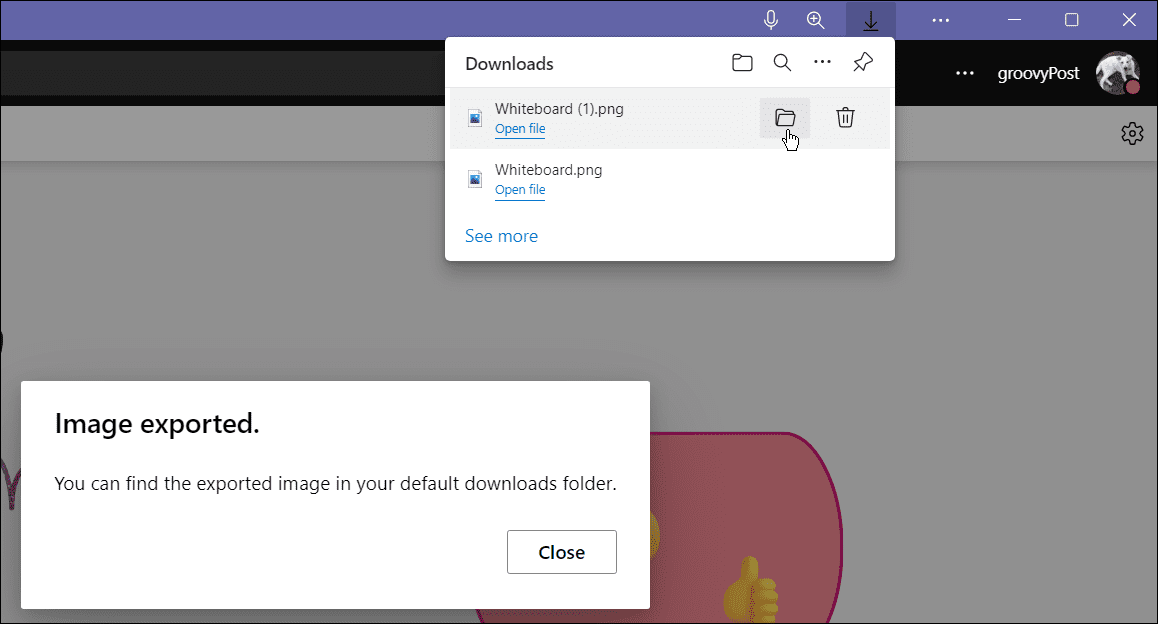Image resolution: width=1158 pixels, height=624 pixels.
Task: Delete Whiteboard (1).png with the trash icon
Action: point(845,117)
